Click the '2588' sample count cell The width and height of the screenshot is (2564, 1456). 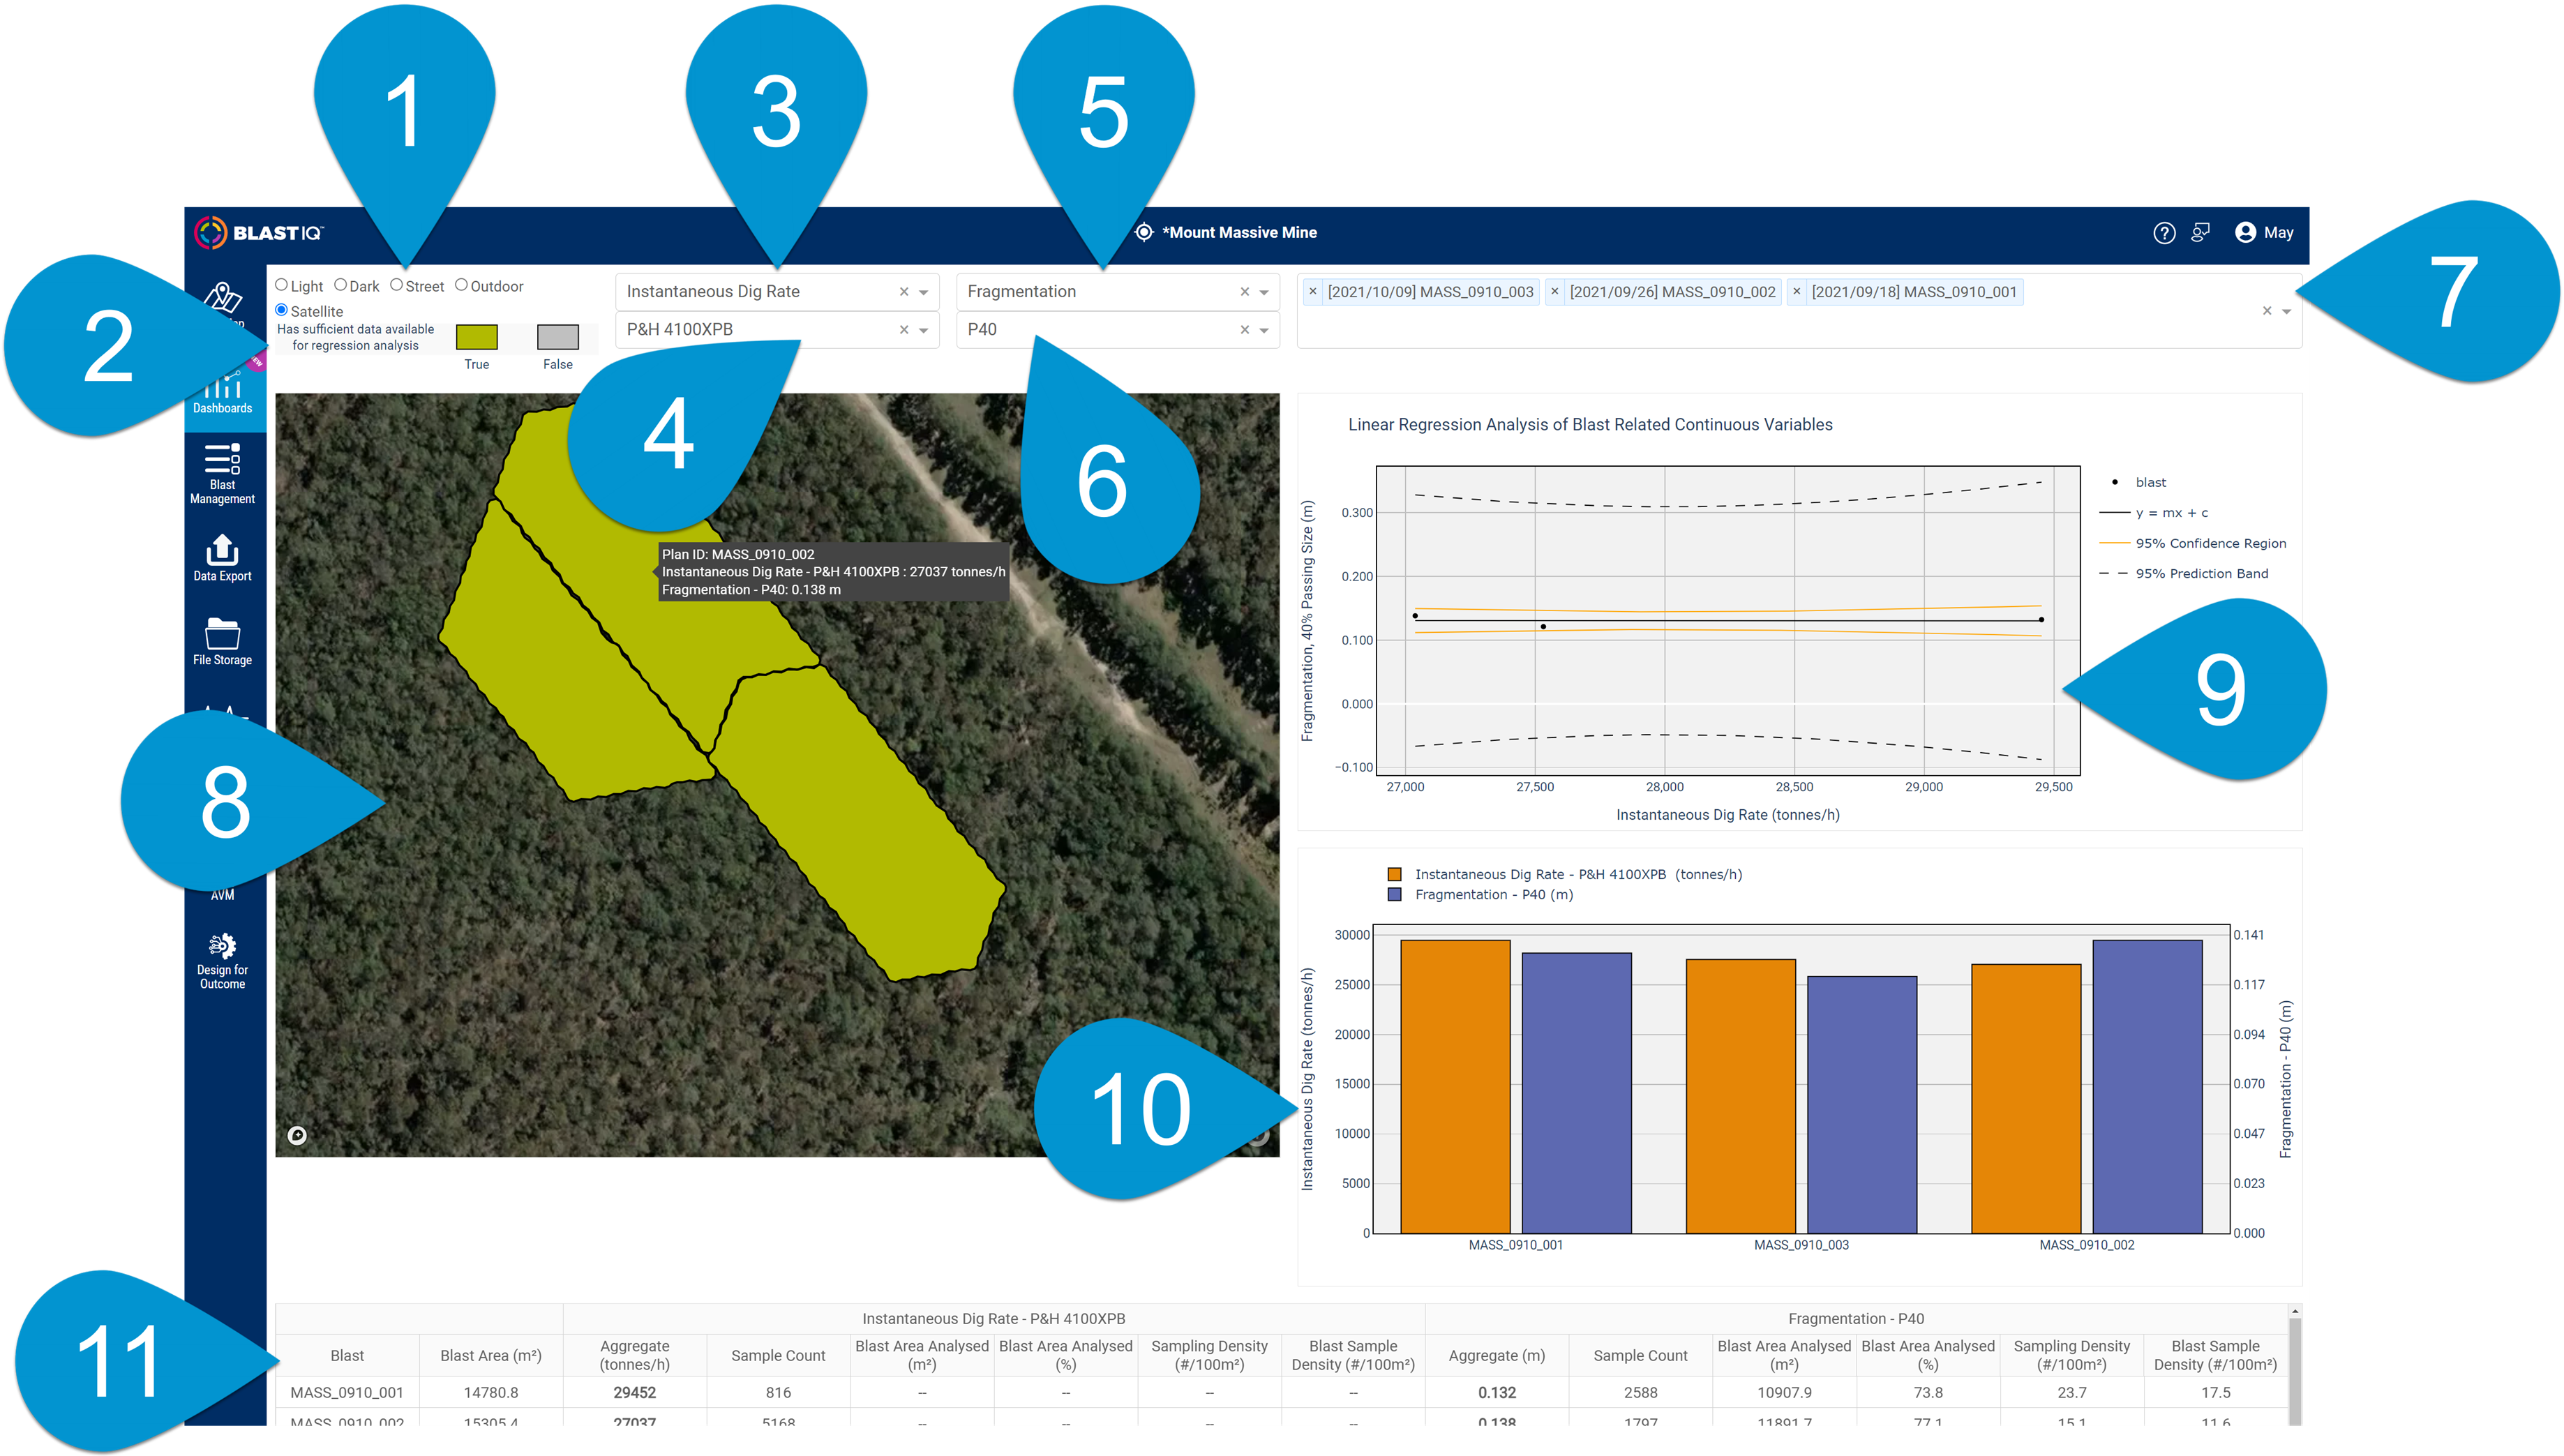tap(1641, 1393)
